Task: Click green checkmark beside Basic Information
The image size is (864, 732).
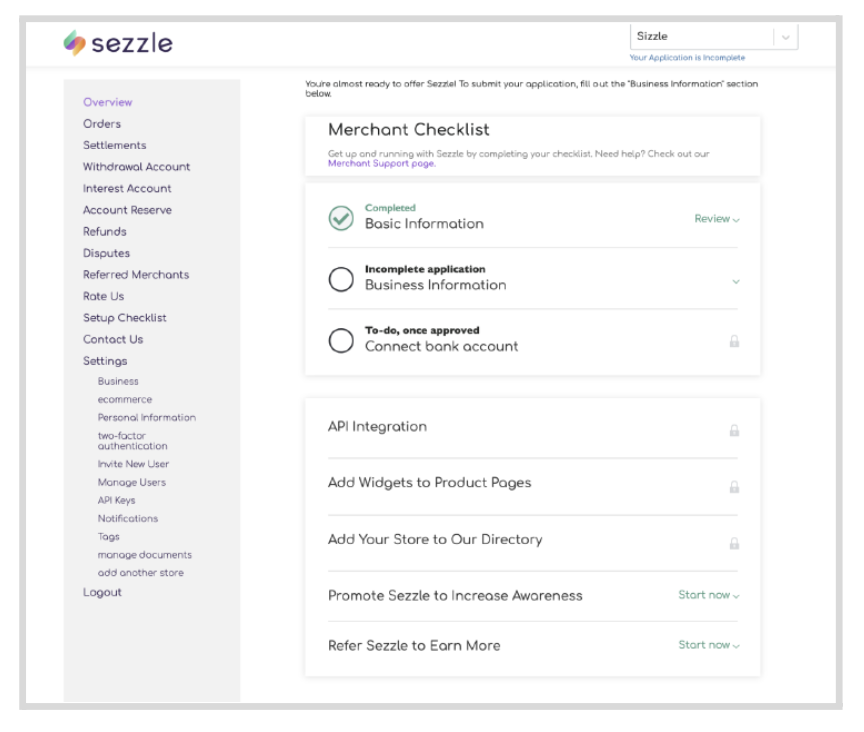Action: coord(341,219)
